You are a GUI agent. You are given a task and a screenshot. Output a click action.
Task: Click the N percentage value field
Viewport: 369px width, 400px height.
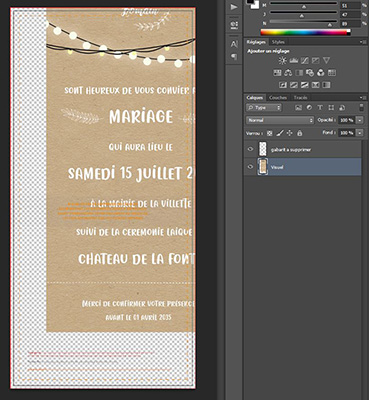click(350, 24)
